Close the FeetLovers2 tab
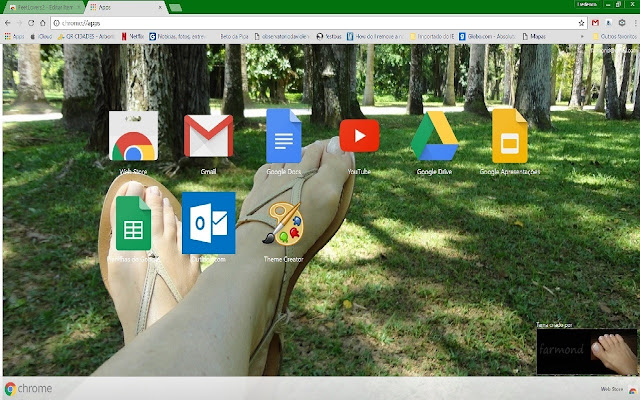The height and width of the screenshot is (400, 640). click(78, 7)
